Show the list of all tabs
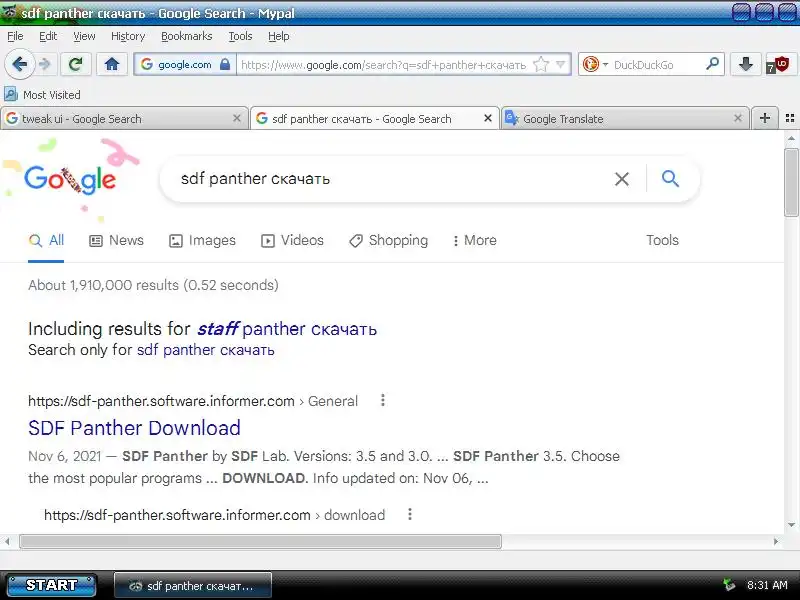800x600 pixels. click(790, 118)
